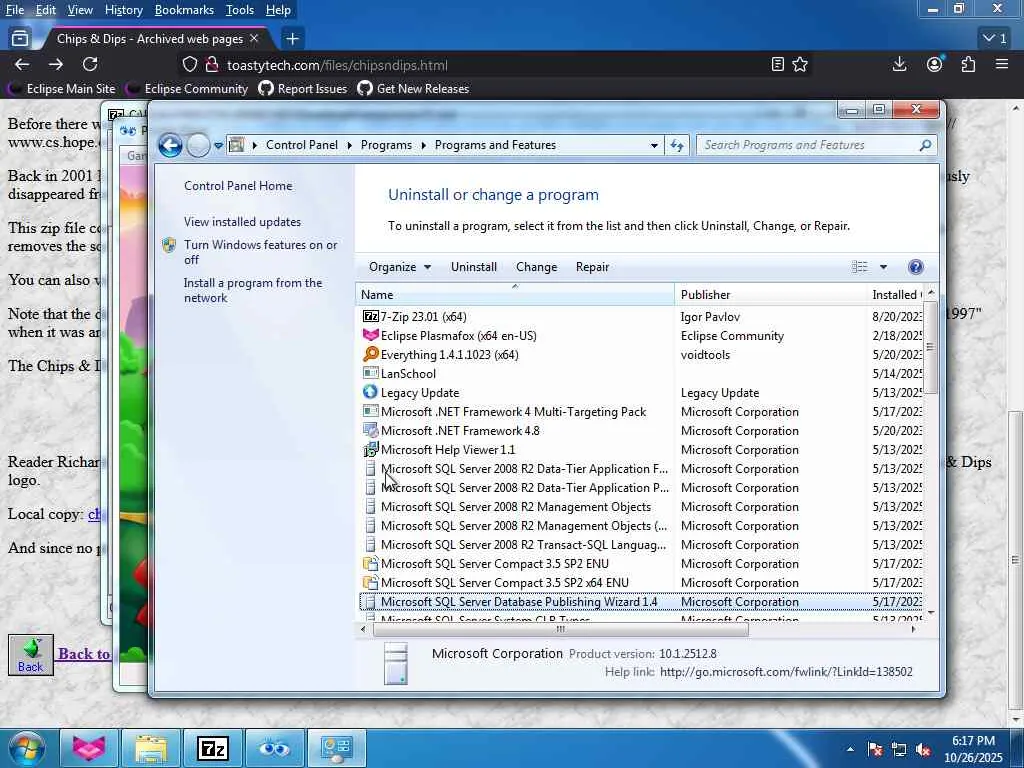This screenshot has height=768, width=1024.
Task: Click the vertical scrollbar thumb of program list
Action: (930, 347)
